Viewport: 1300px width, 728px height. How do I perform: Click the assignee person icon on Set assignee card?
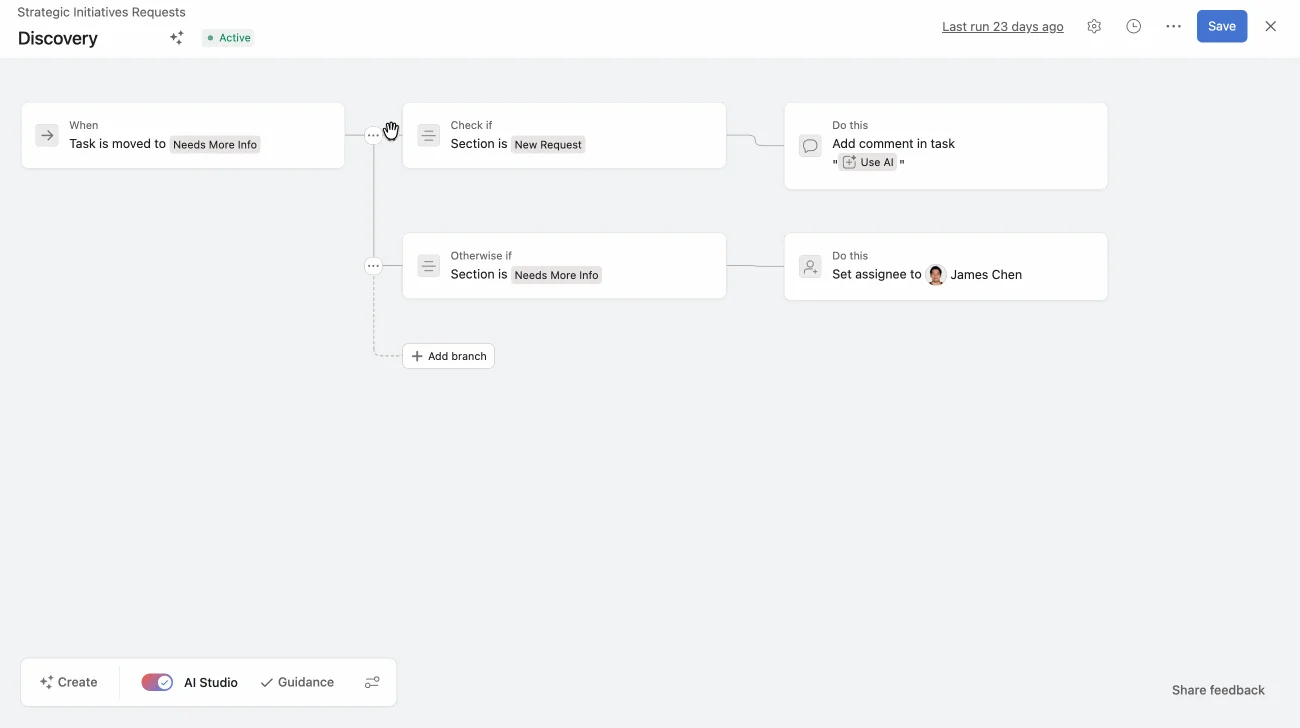point(810,266)
